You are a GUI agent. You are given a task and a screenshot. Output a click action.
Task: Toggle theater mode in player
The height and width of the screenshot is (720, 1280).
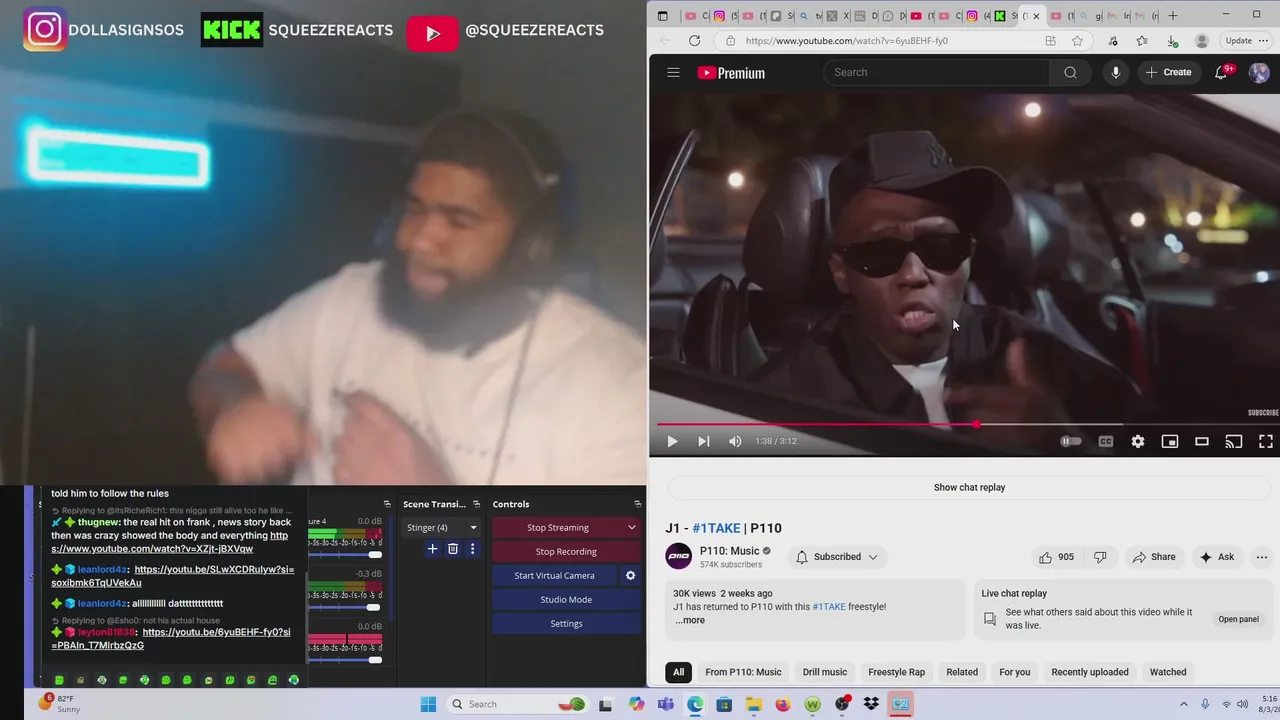tap(1202, 441)
